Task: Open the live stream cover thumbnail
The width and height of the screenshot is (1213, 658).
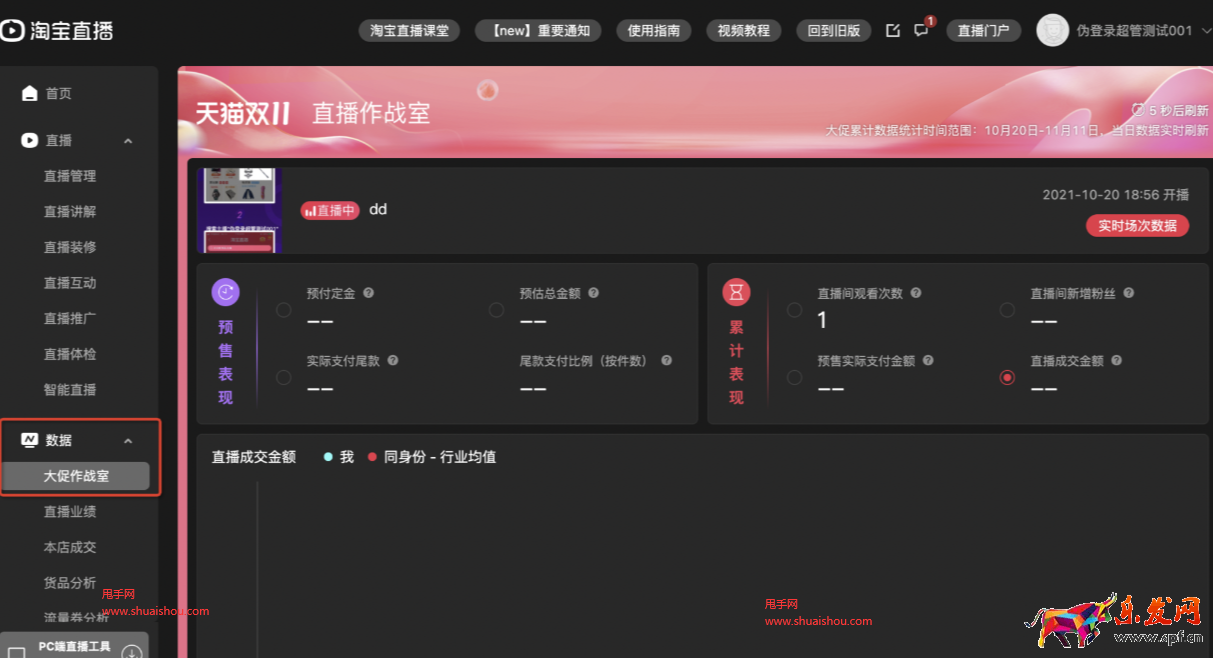Action: coord(240,210)
